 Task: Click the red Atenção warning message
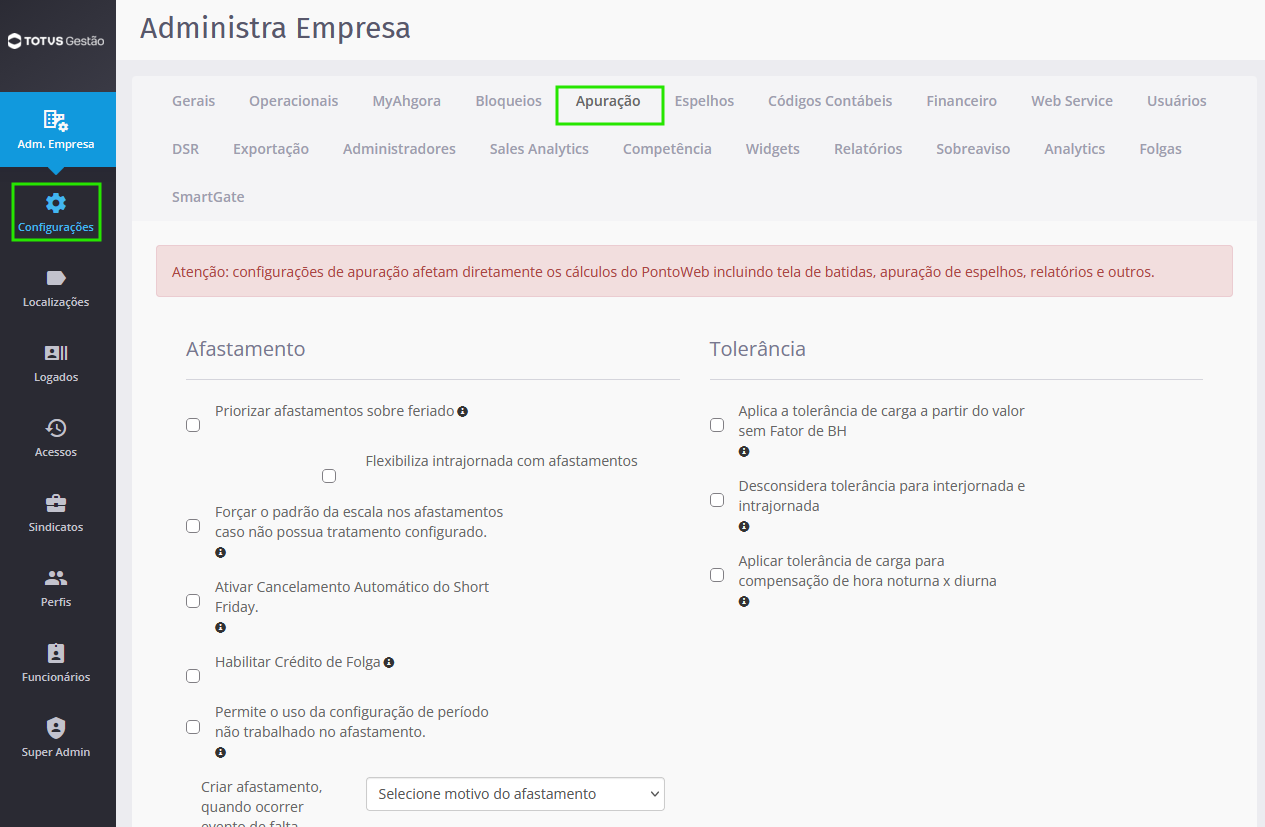click(694, 271)
